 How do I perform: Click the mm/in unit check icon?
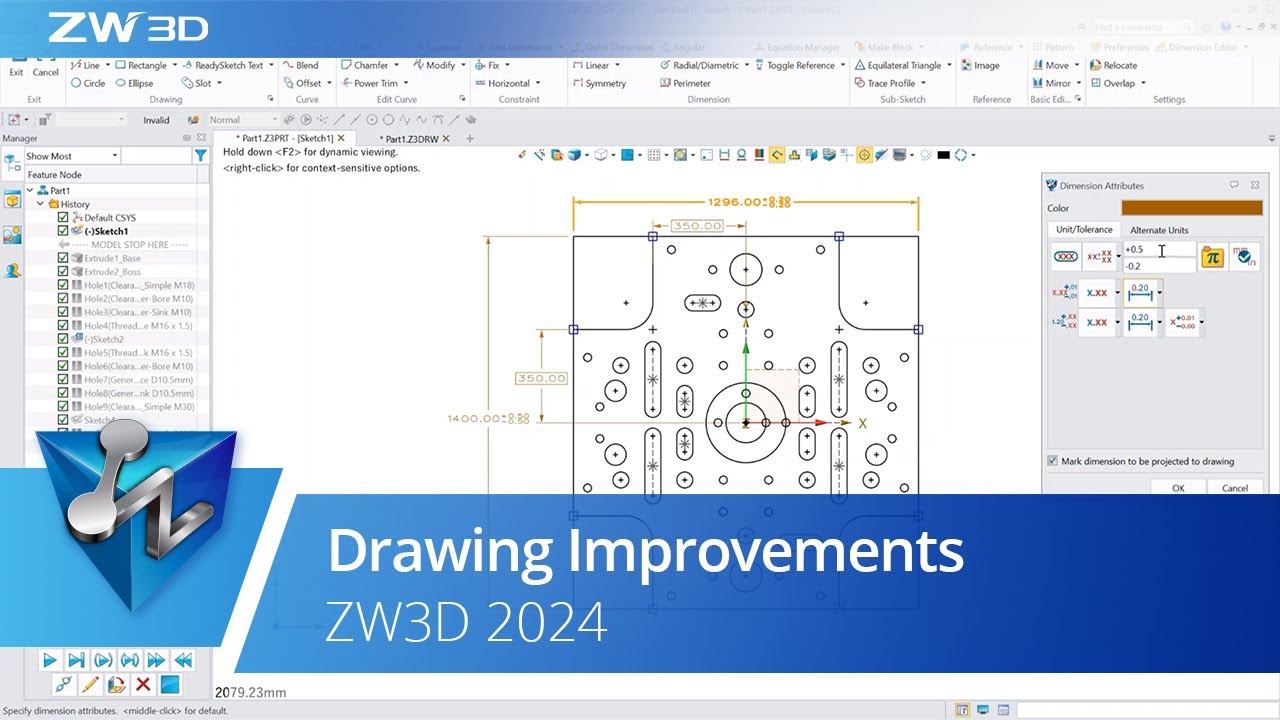pos(1243,257)
